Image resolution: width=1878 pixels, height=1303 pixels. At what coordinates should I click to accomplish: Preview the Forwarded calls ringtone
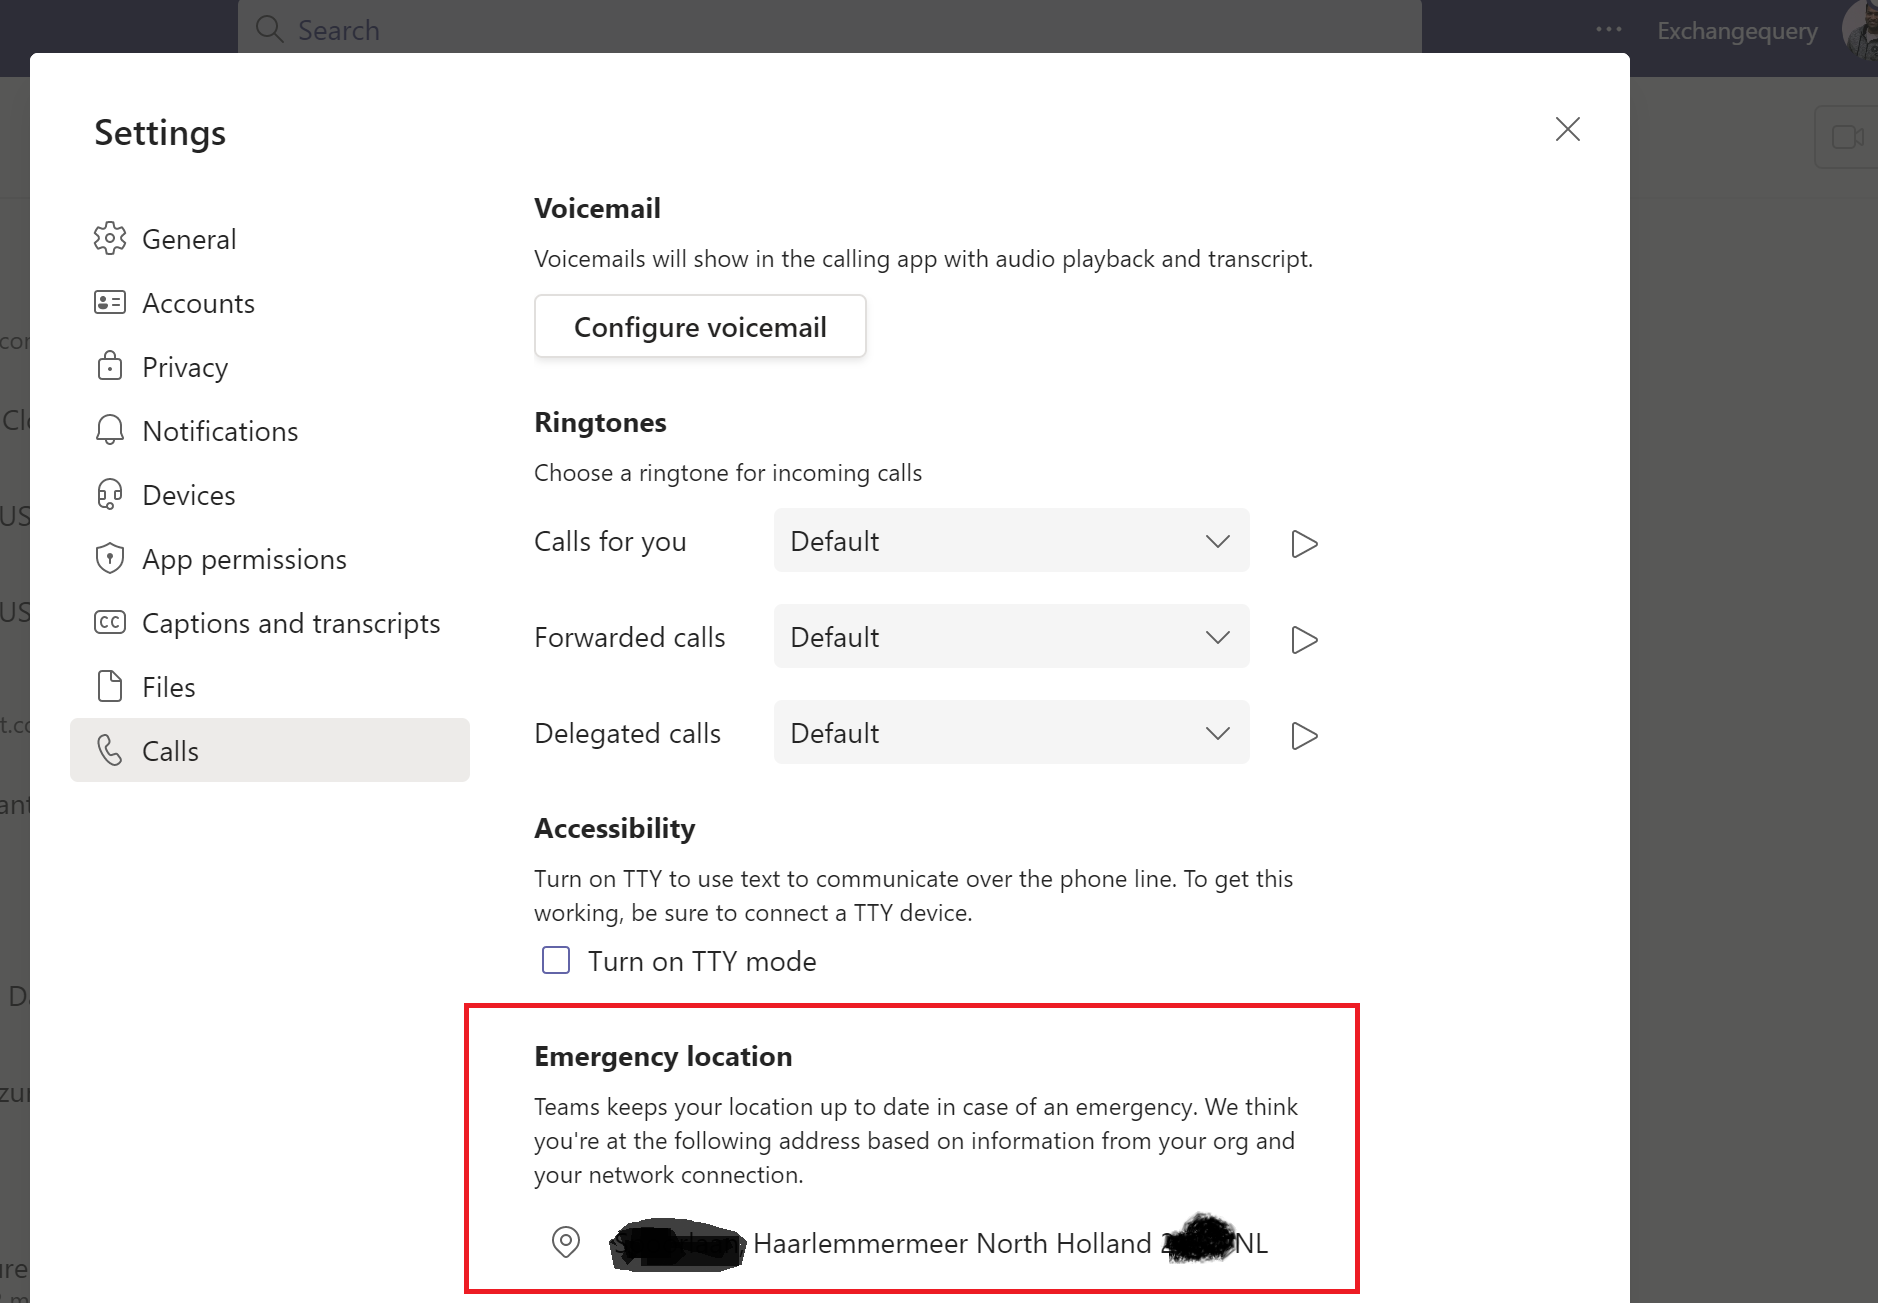point(1304,639)
